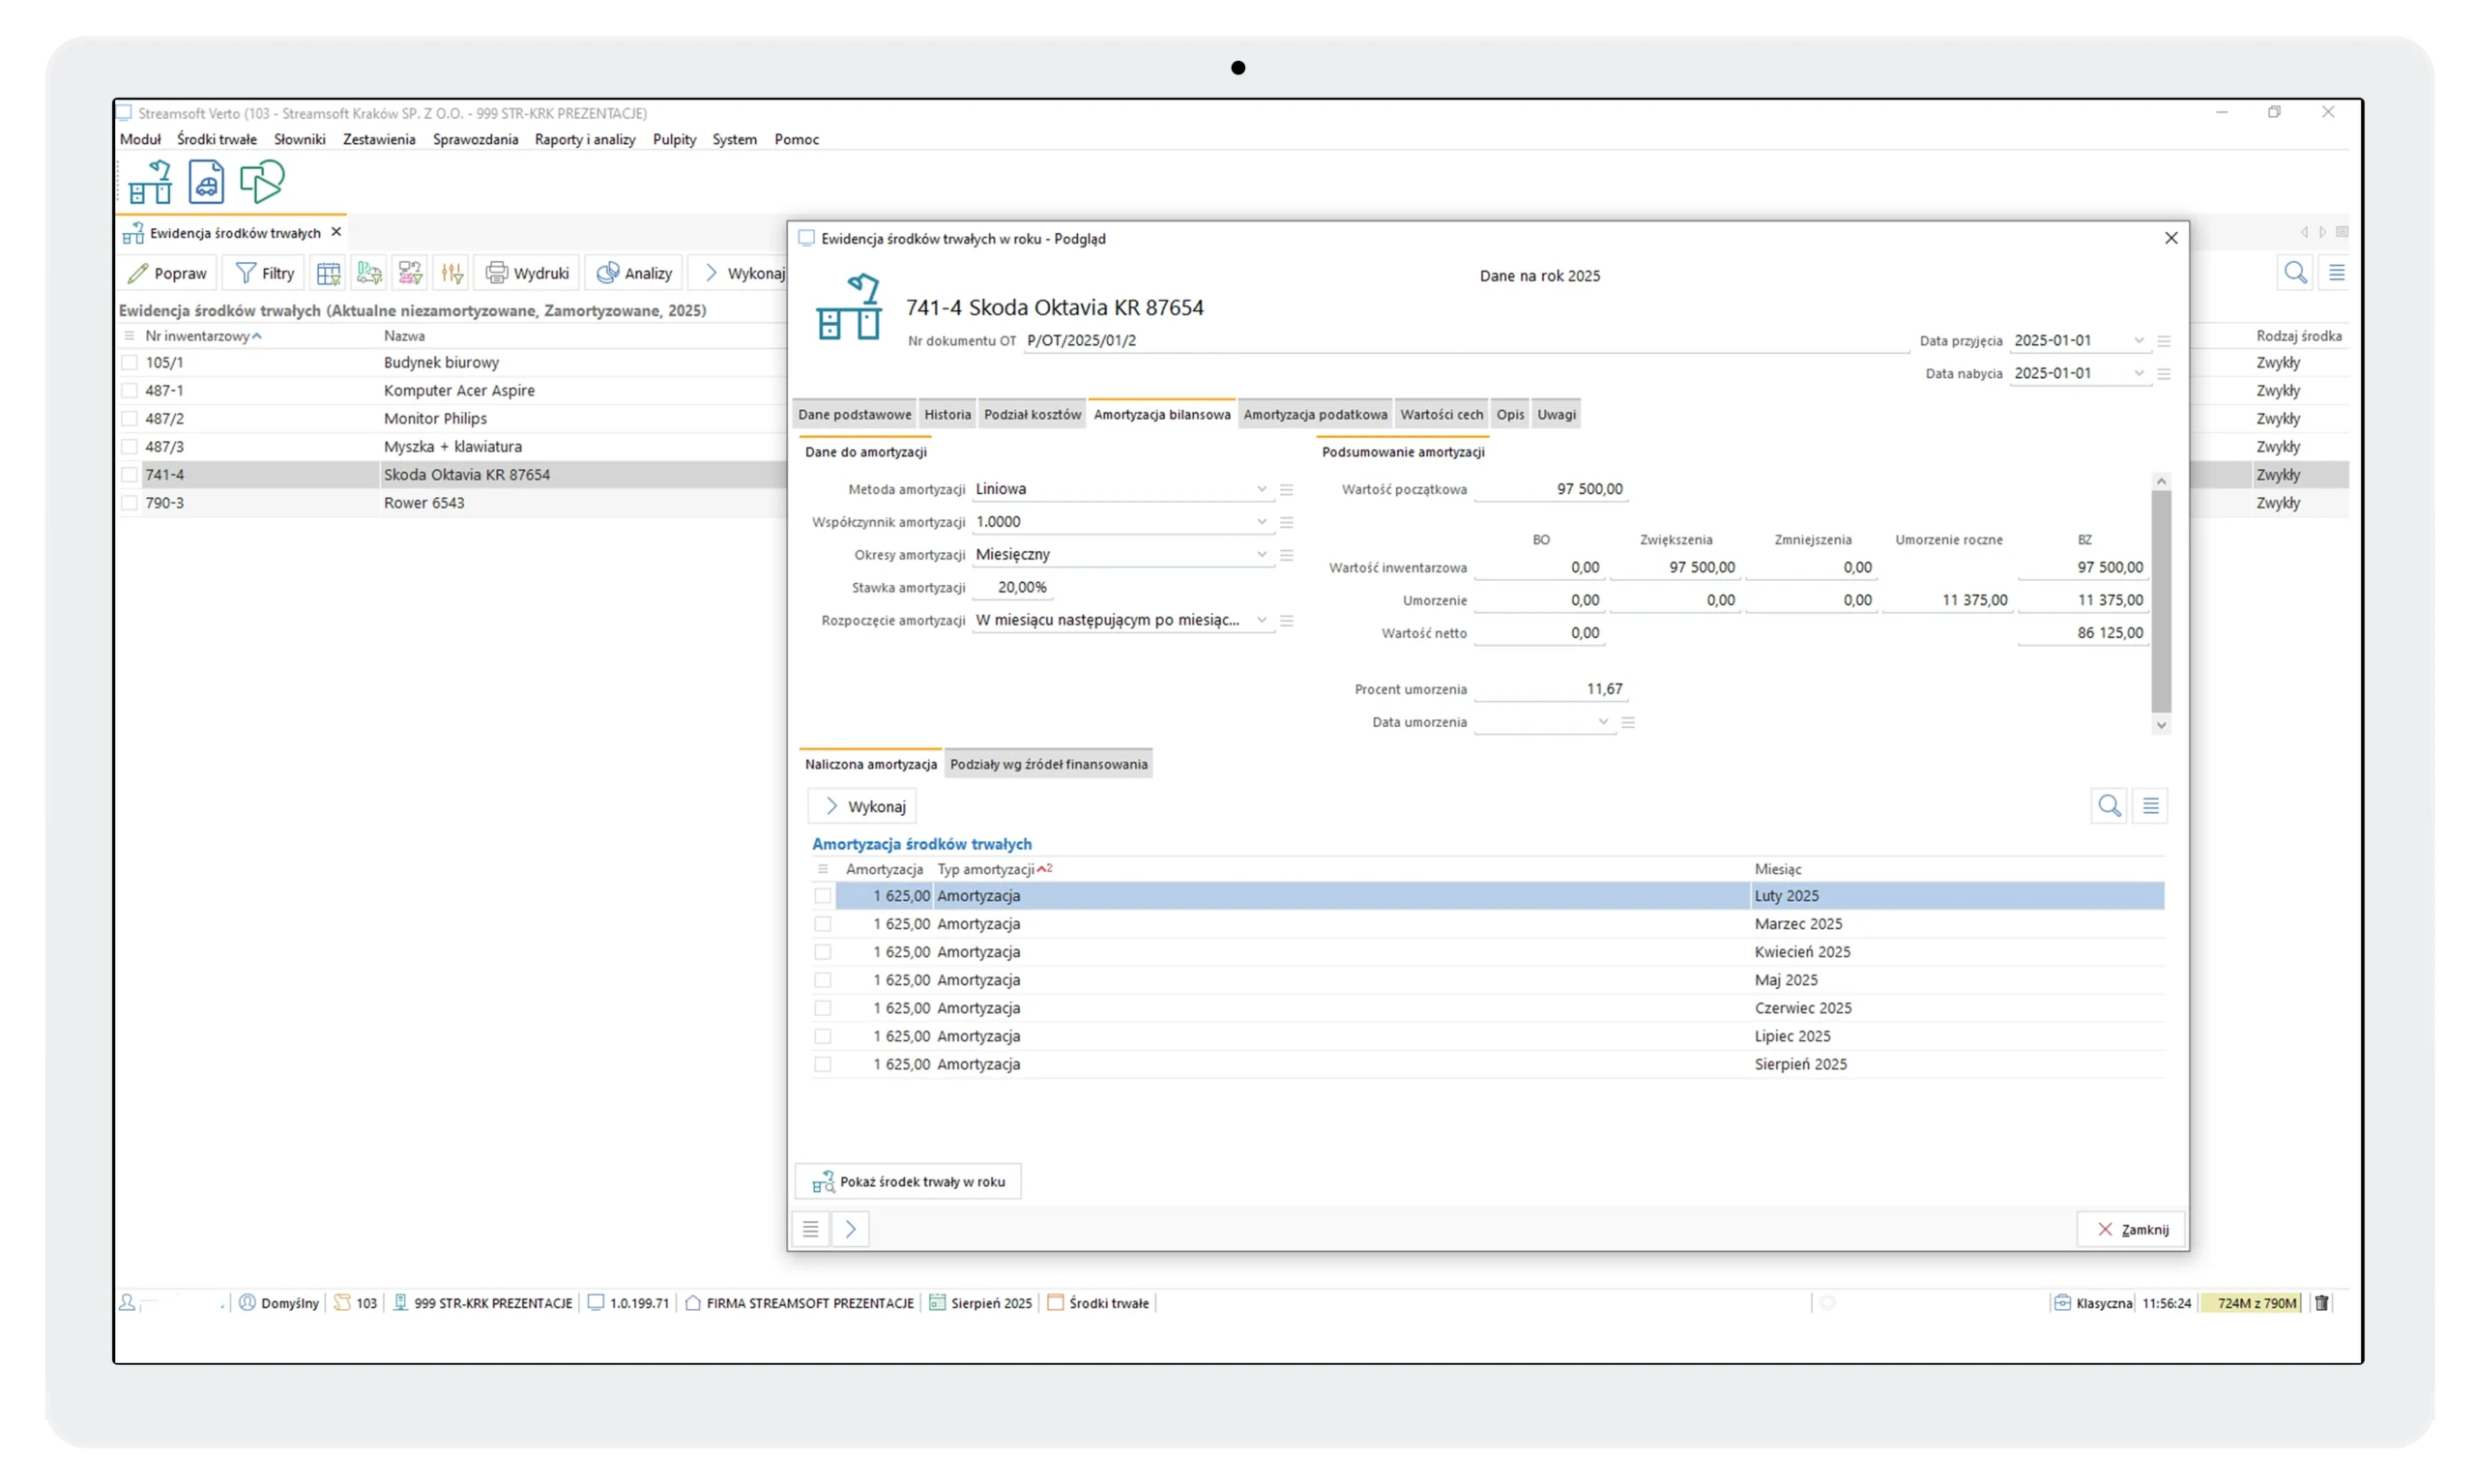2475x1484 pixels.
Task: Click the magnifier search icon in amortization grid
Action: 2109,806
